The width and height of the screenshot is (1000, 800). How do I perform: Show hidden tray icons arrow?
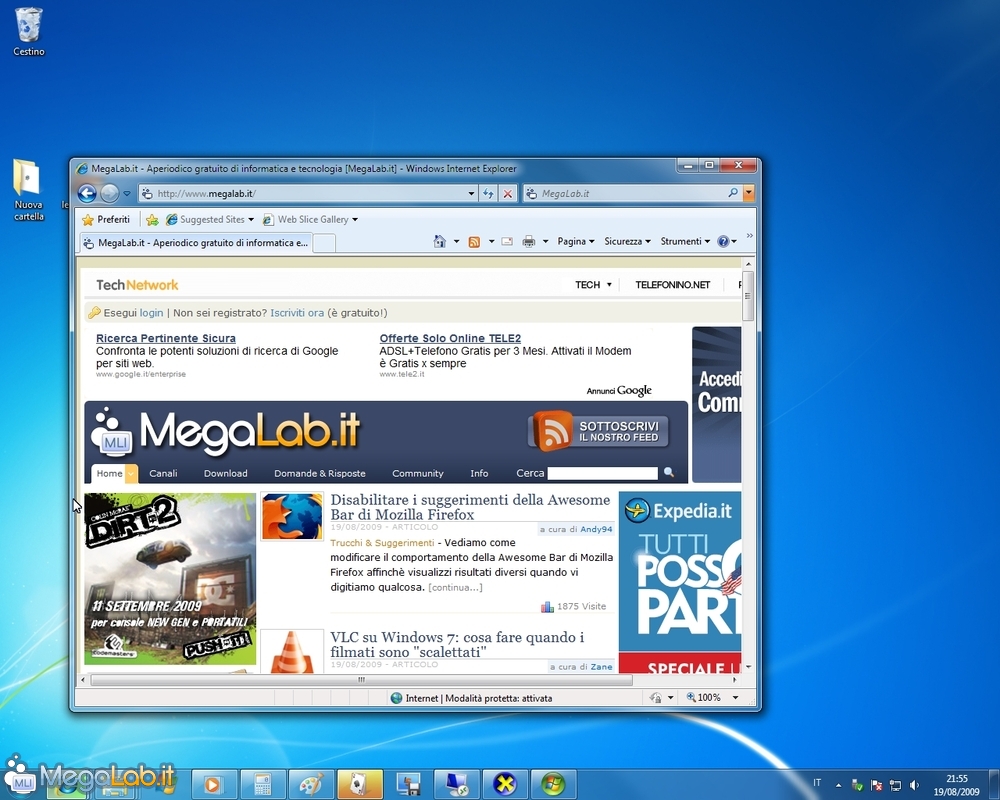[839, 785]
